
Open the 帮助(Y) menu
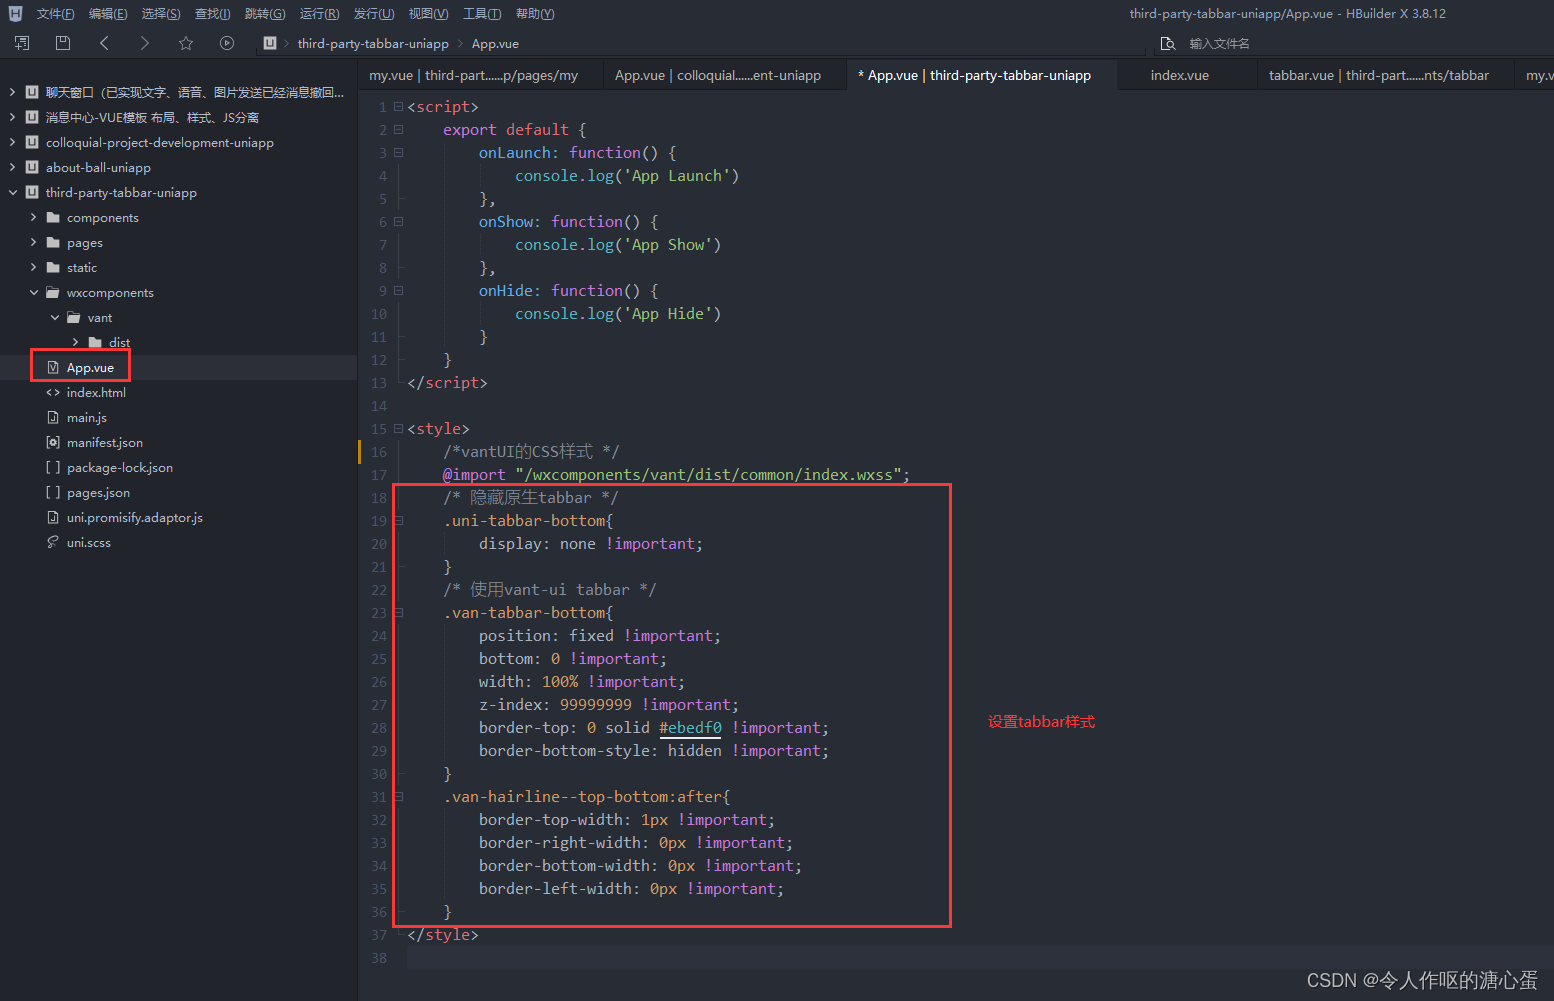(535, 14)
